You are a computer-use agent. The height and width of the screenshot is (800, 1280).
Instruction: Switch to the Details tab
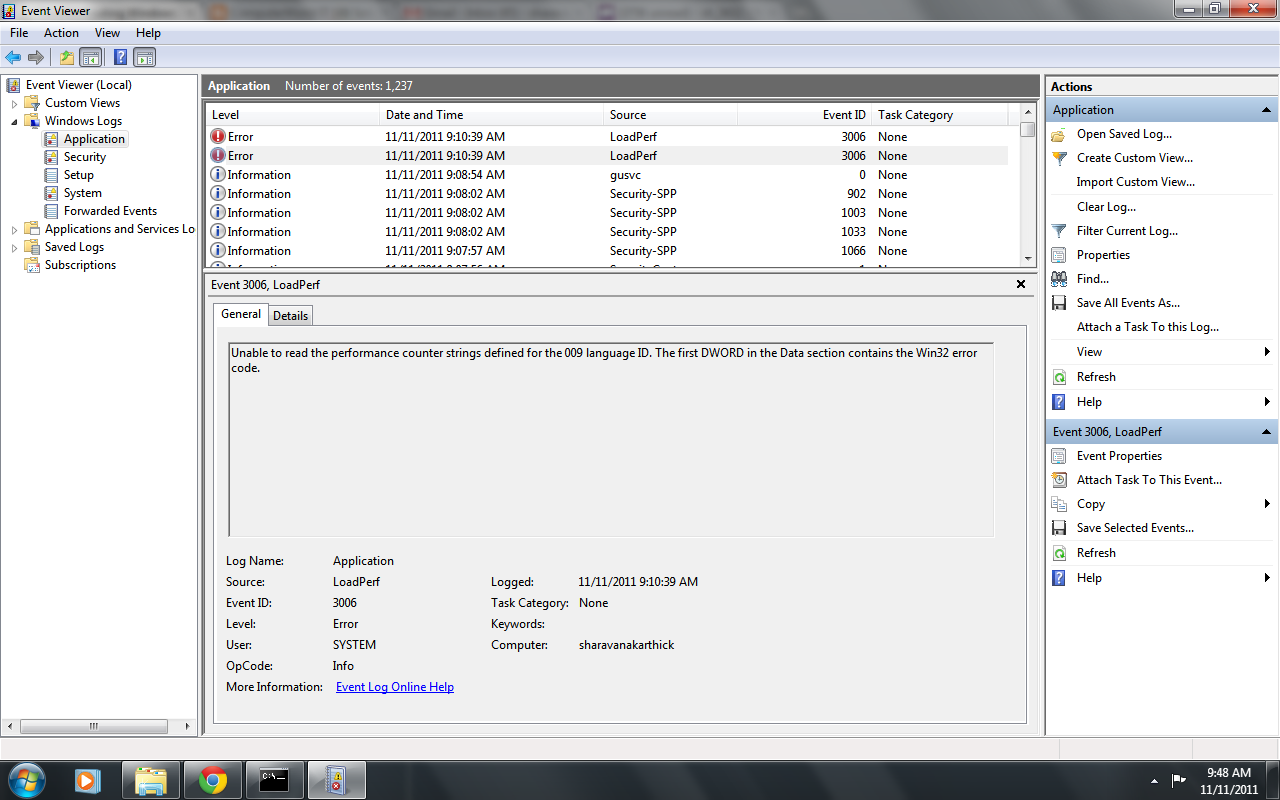tap(290, 315)
